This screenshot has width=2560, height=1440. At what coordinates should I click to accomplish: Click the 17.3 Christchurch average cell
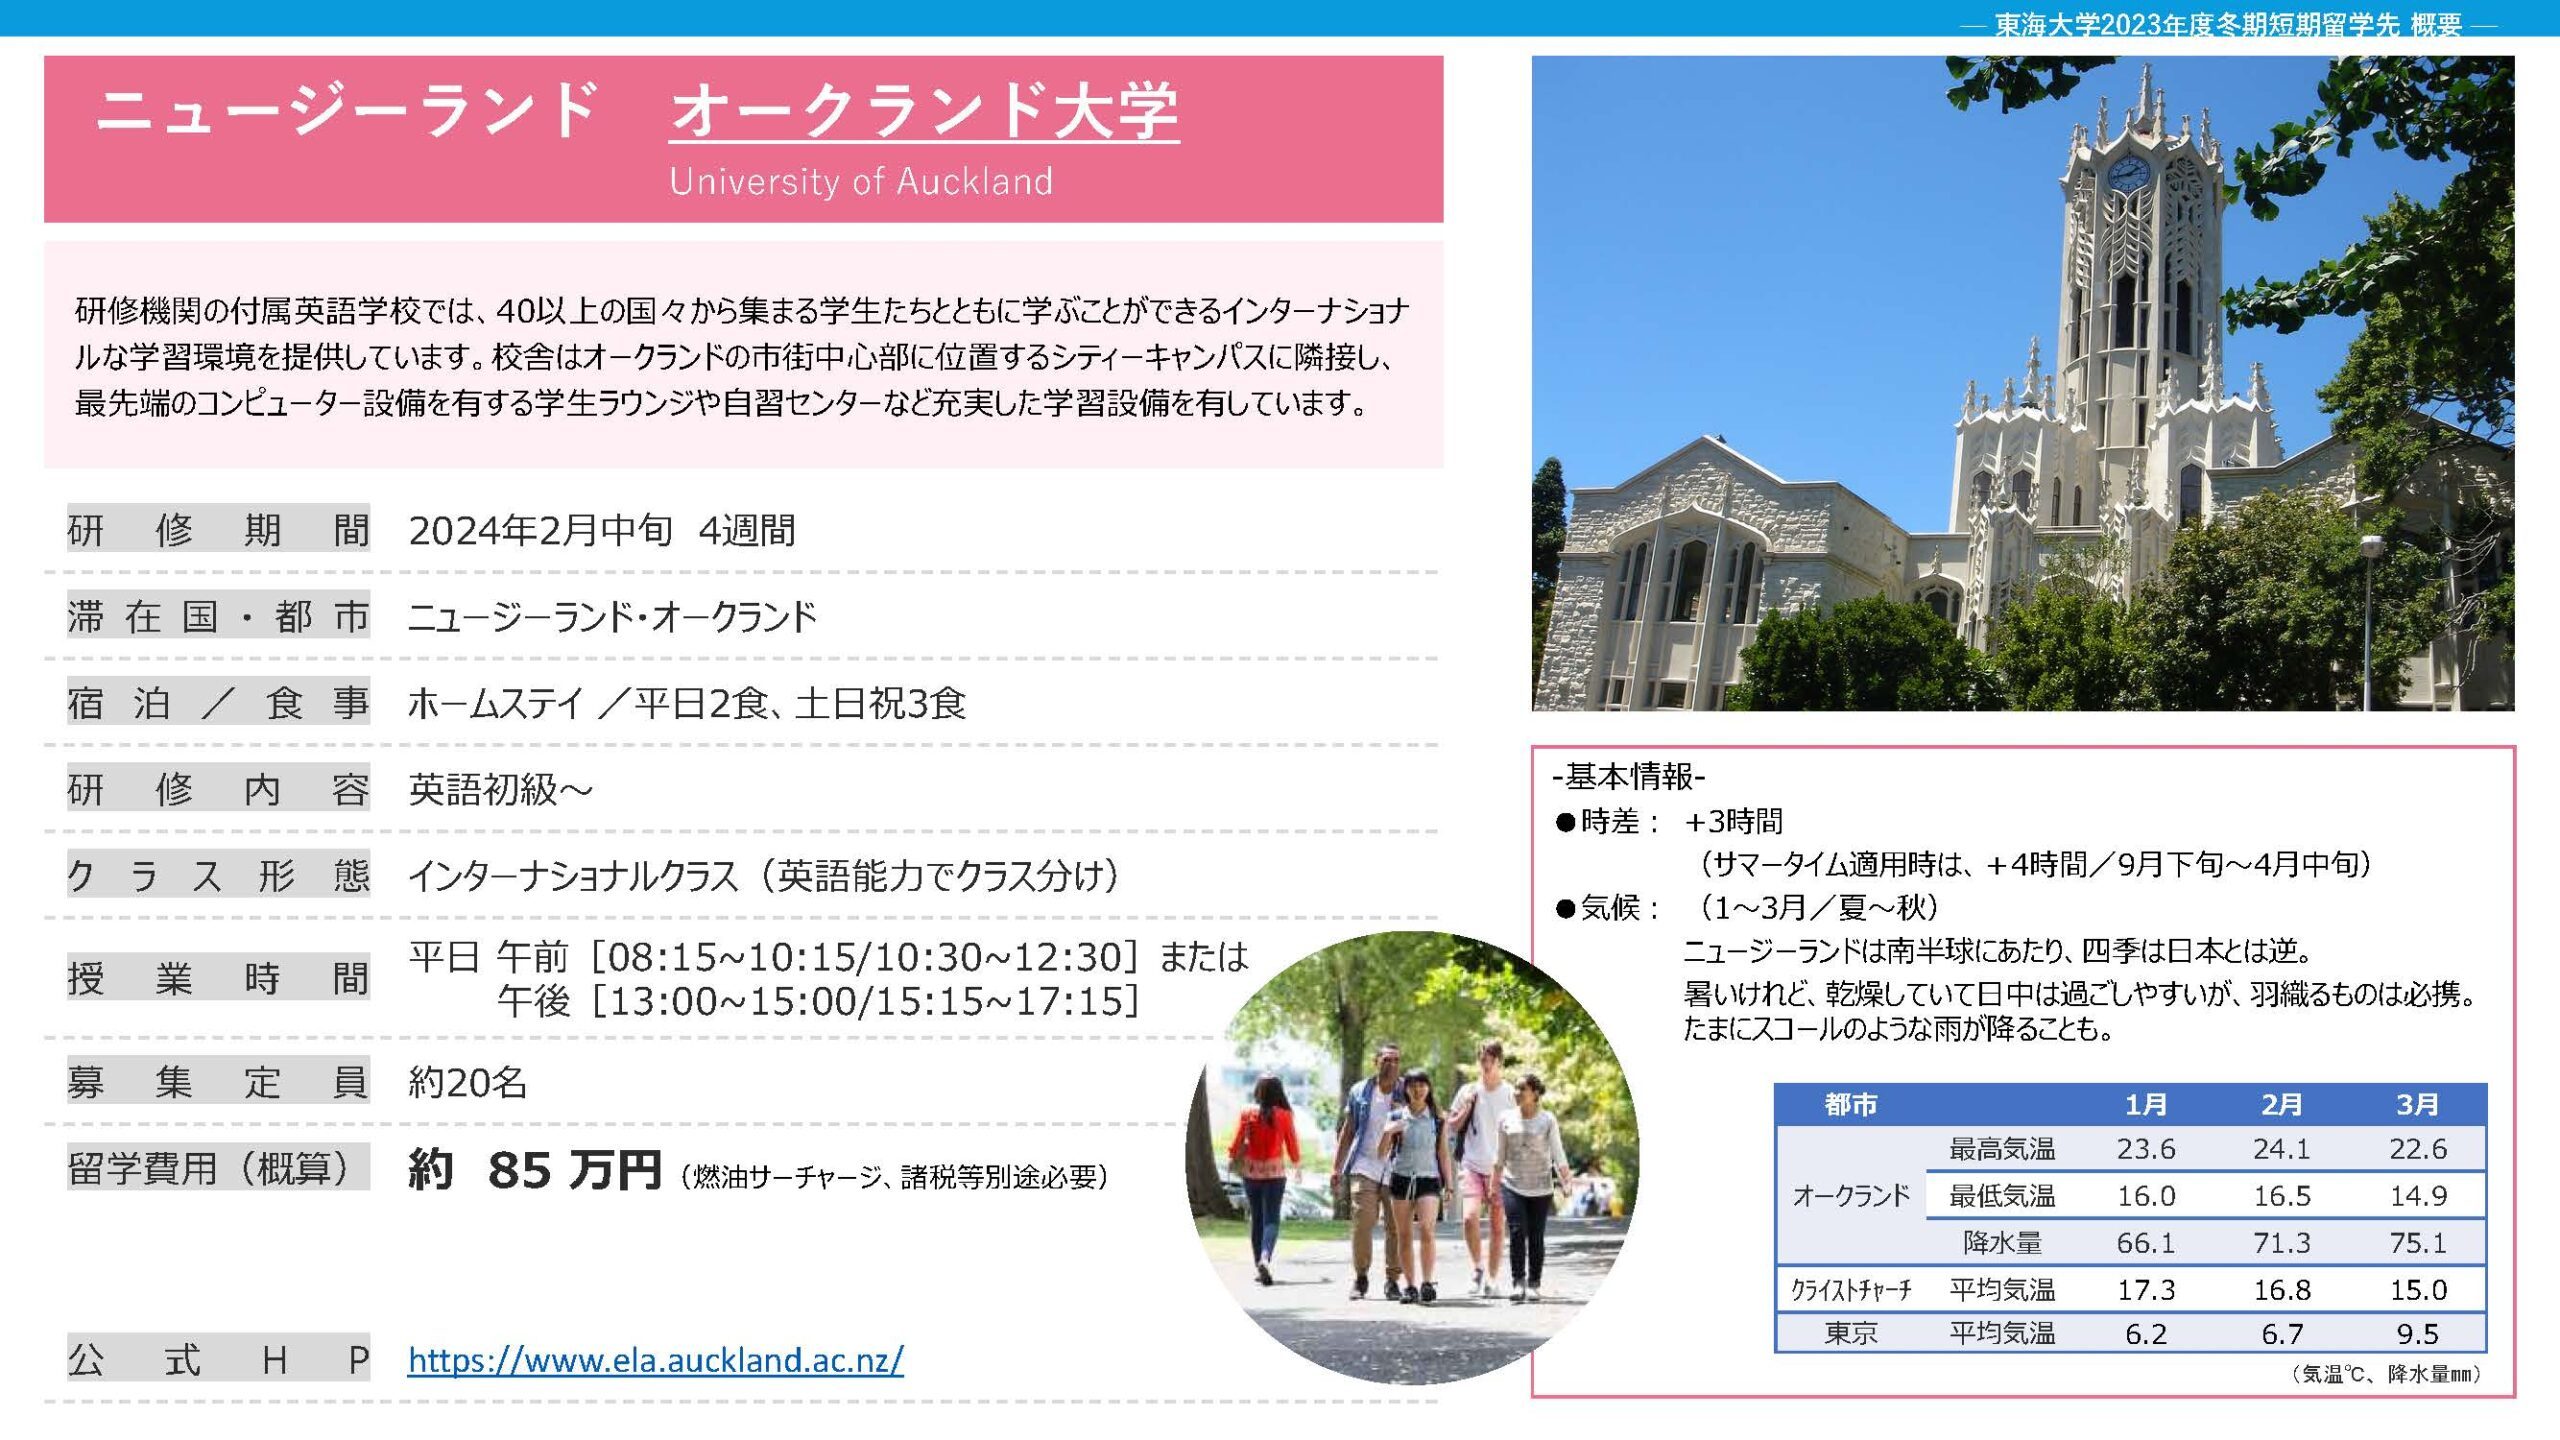click(2146, 1290)
